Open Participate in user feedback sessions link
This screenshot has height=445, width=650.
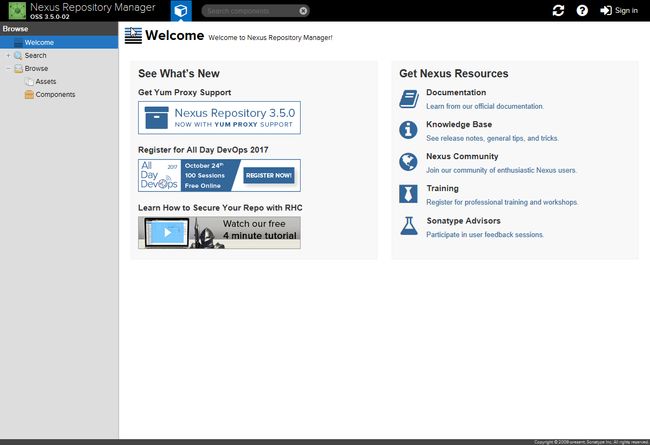pos(485,234)
